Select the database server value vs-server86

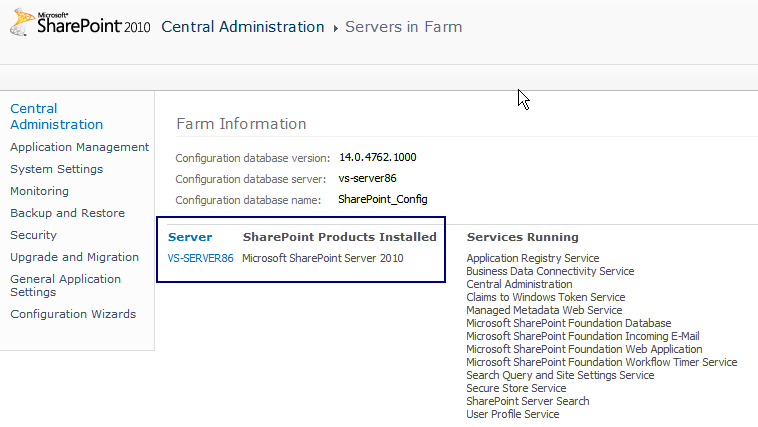(x=367, y=178)
